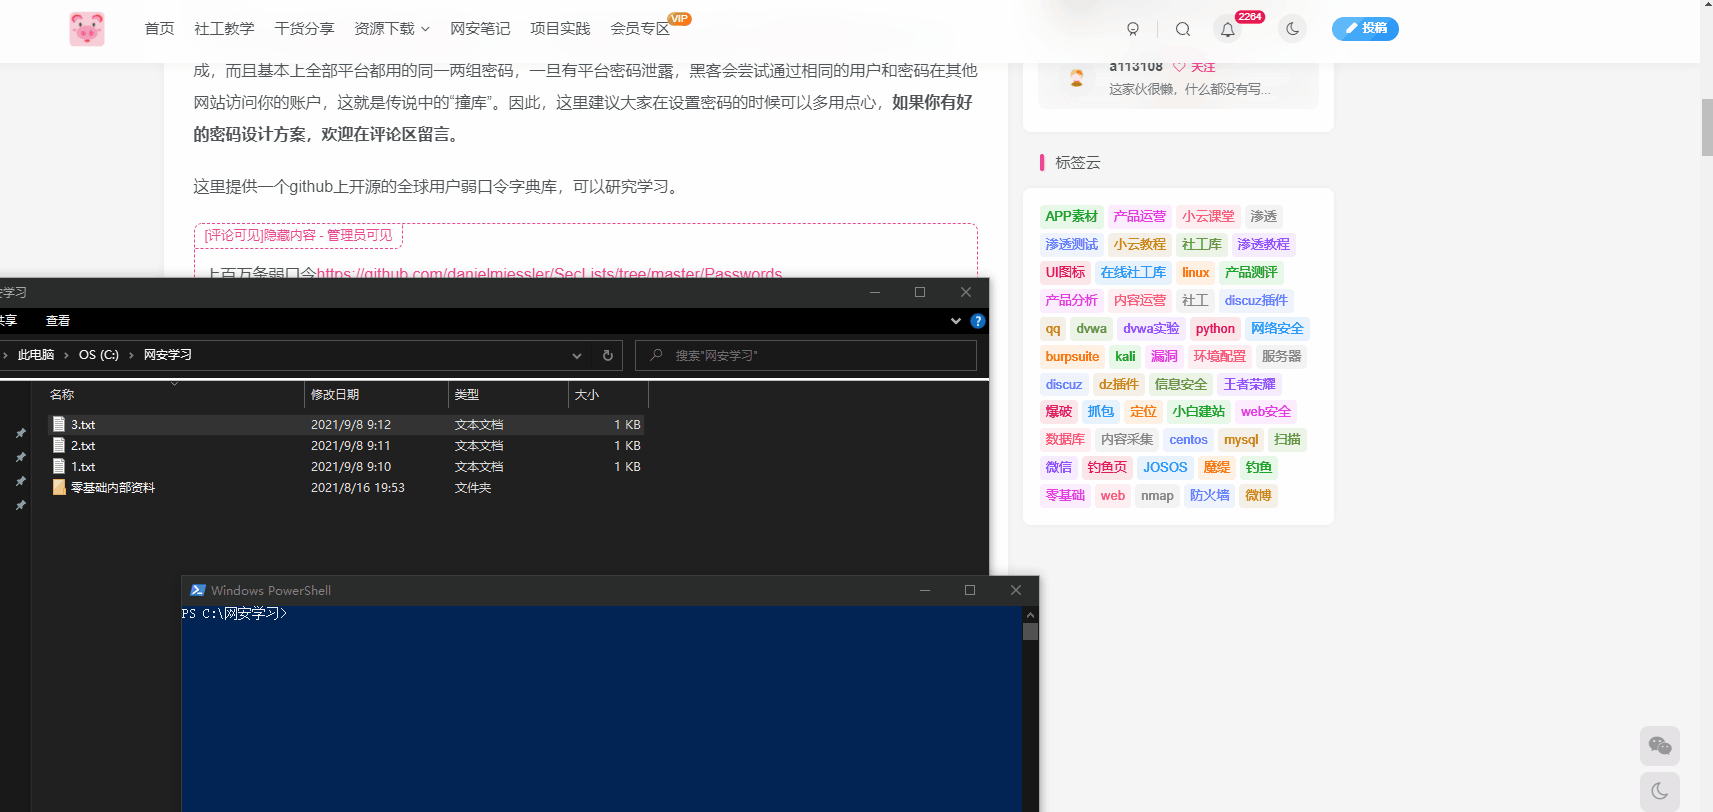Follow the author via 关注 link

coord(1195,66)
